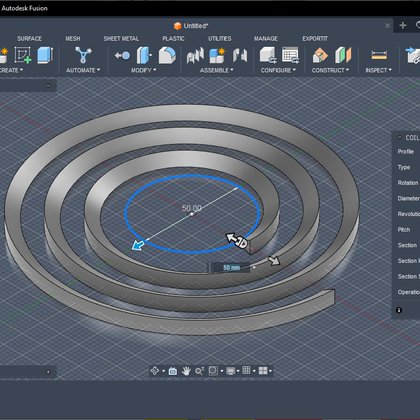The image size is (420, 420).
Task: Collapse the browser panel minus button
Action: (x=48, y=86)
